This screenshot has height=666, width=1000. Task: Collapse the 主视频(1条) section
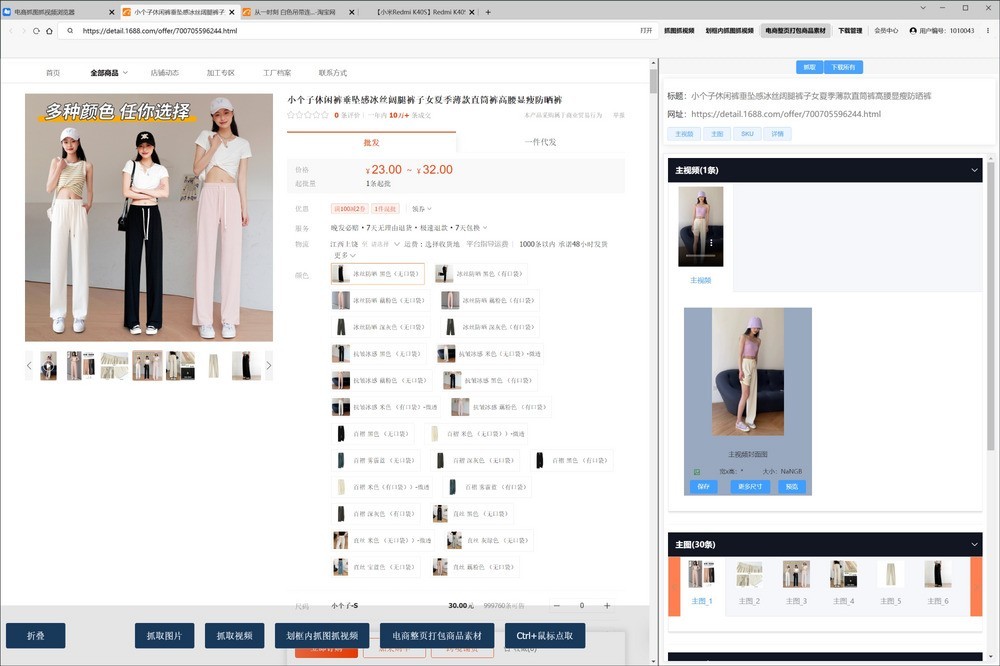click(x=975, y=170)
